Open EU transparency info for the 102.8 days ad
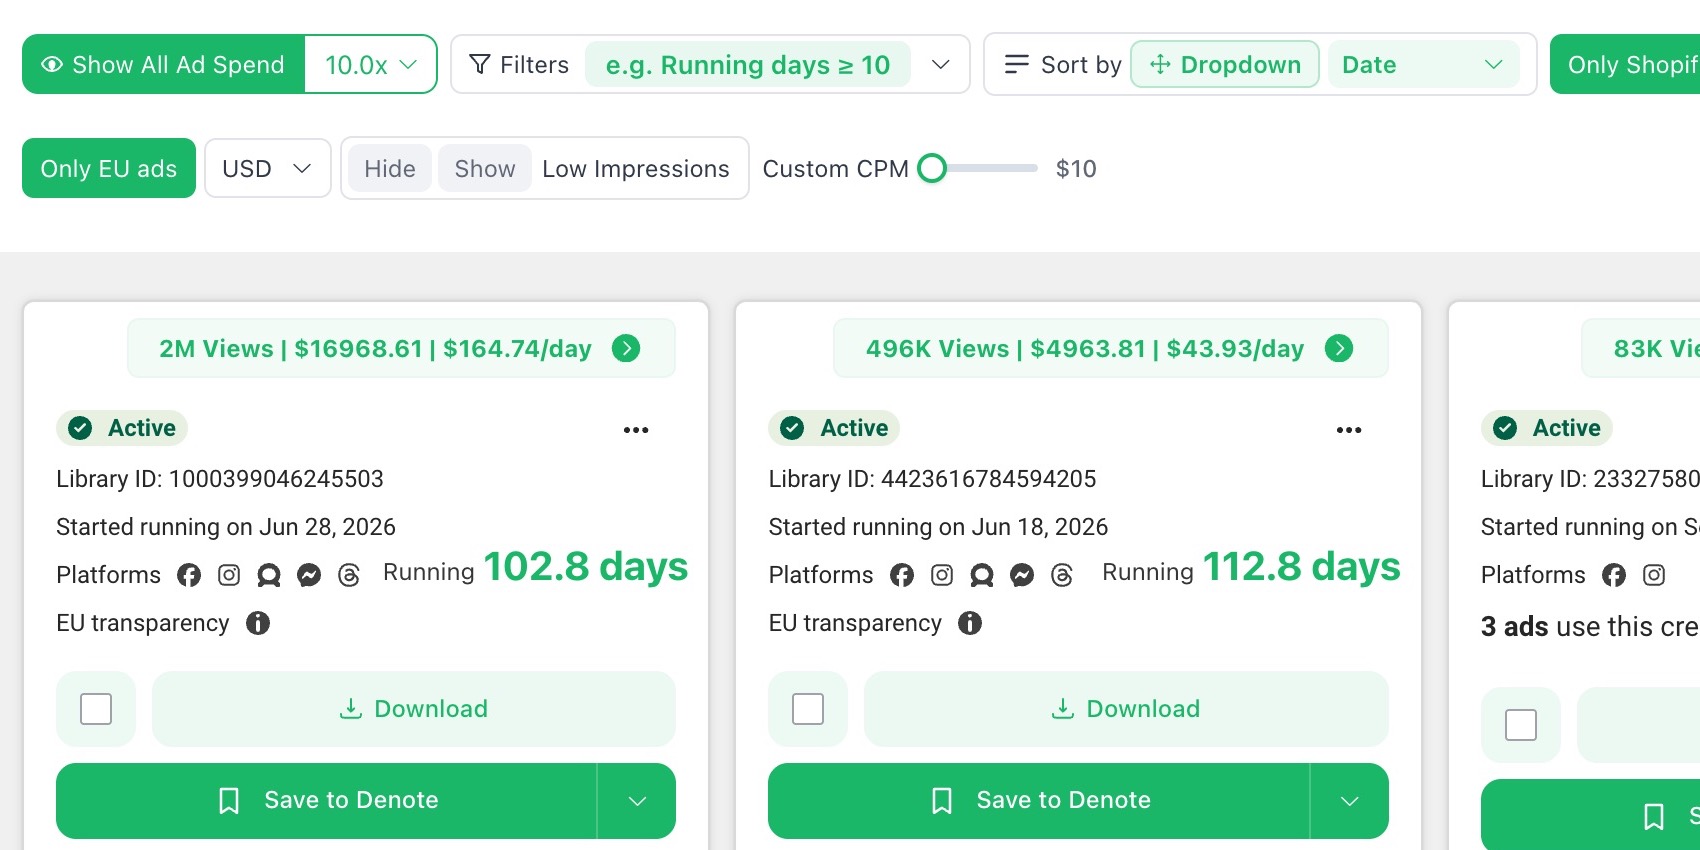 click(258, 623)
